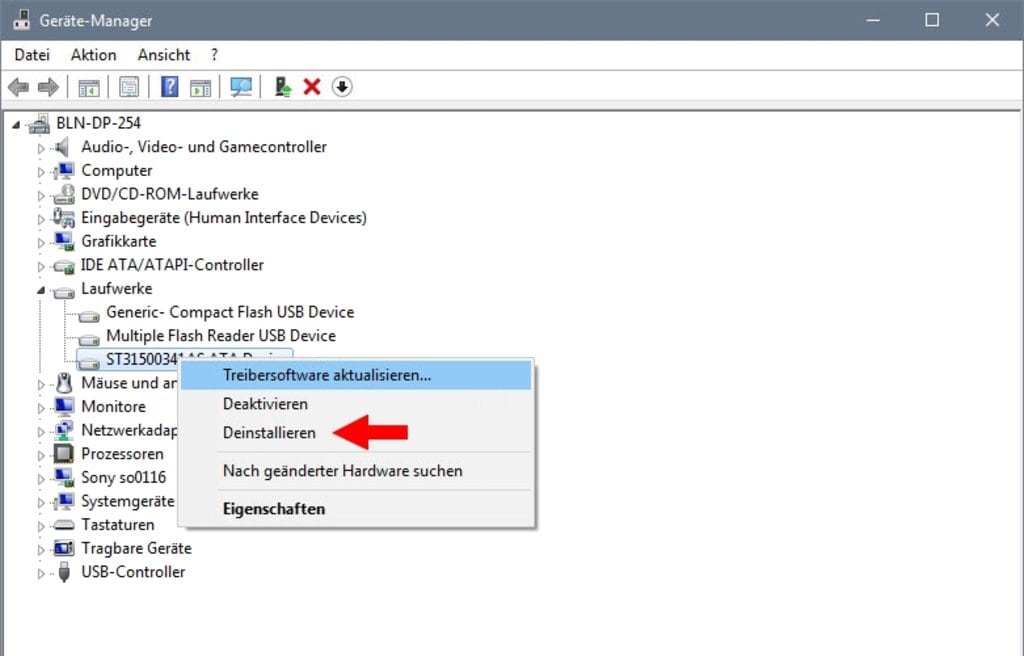Viewport: 1024px width, 656px height.
Task: Click the update driver toolbar icon
Action: click(x=283, y=87)
